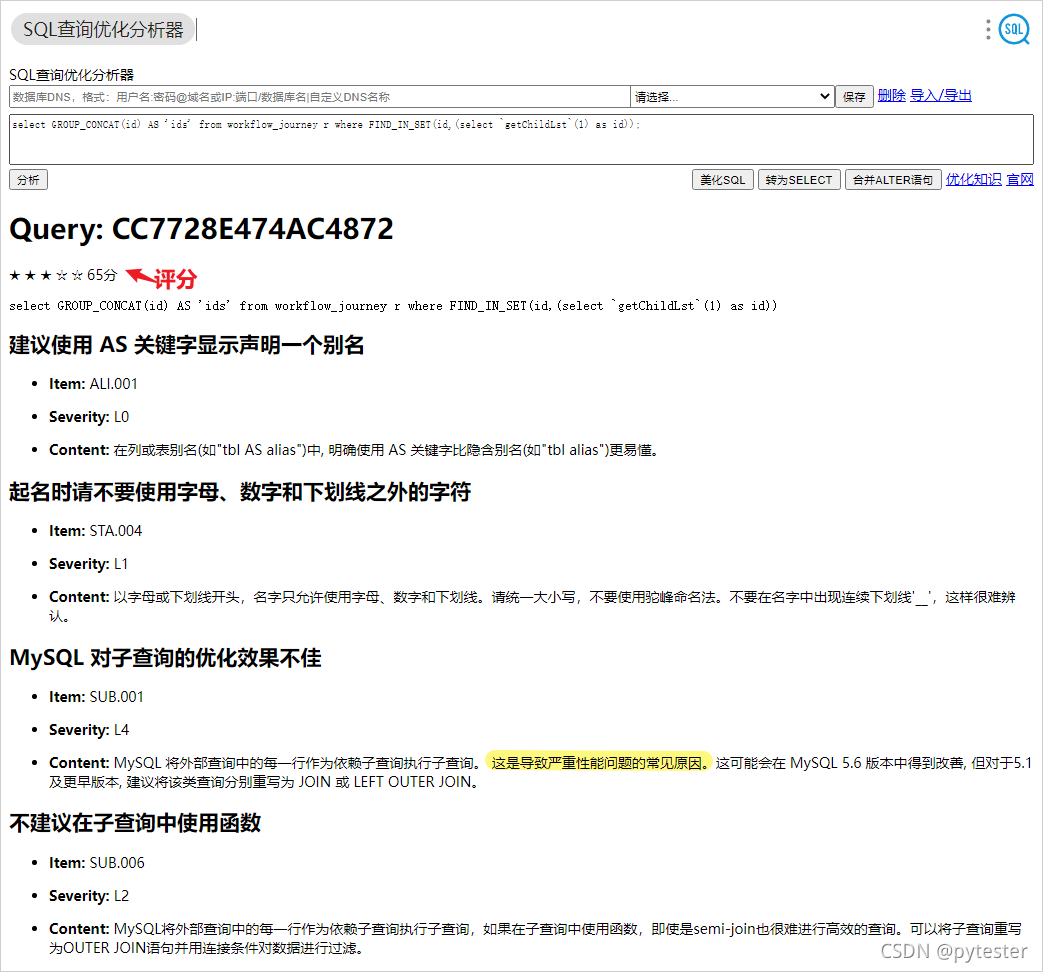Click the STA.004 content starting 以字母或下划线开头
Screen dimensions: 1043x972
point(532,607)
